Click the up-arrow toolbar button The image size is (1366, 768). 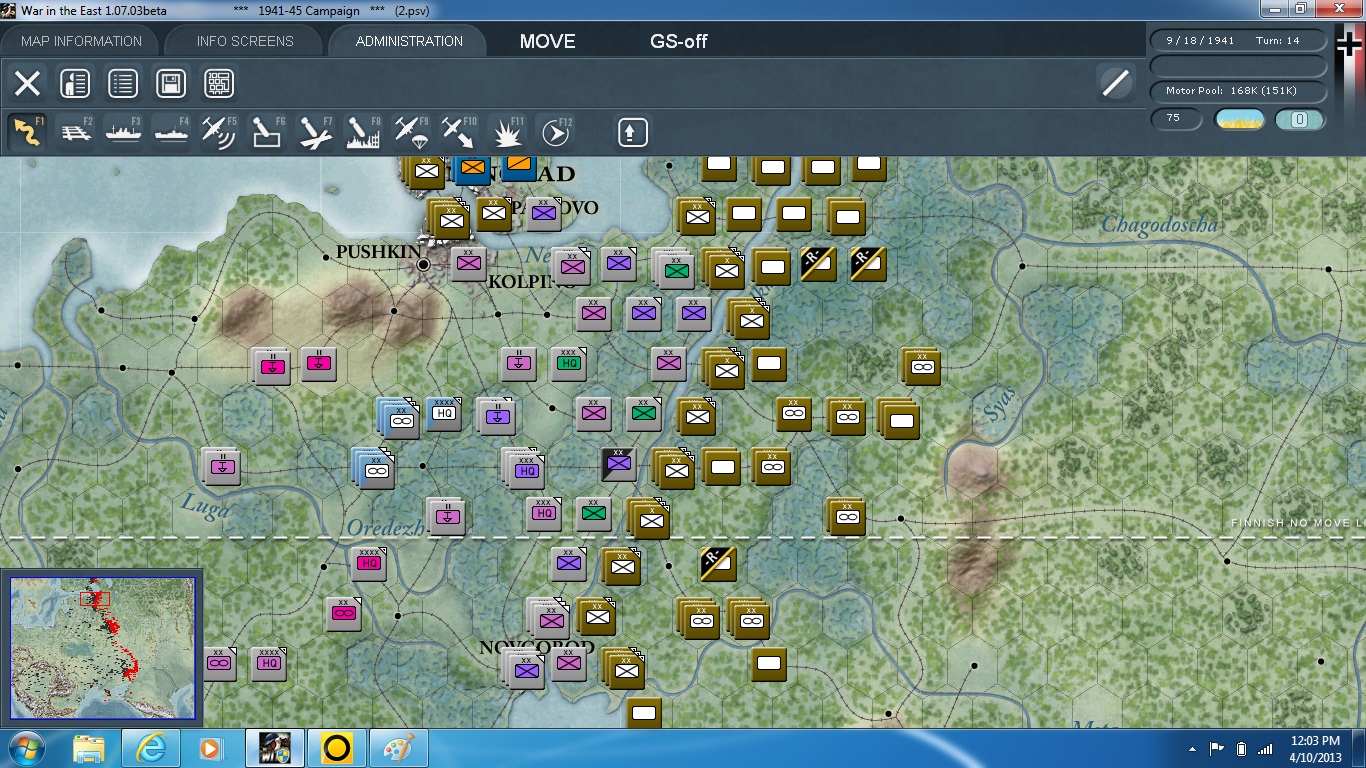632,132
